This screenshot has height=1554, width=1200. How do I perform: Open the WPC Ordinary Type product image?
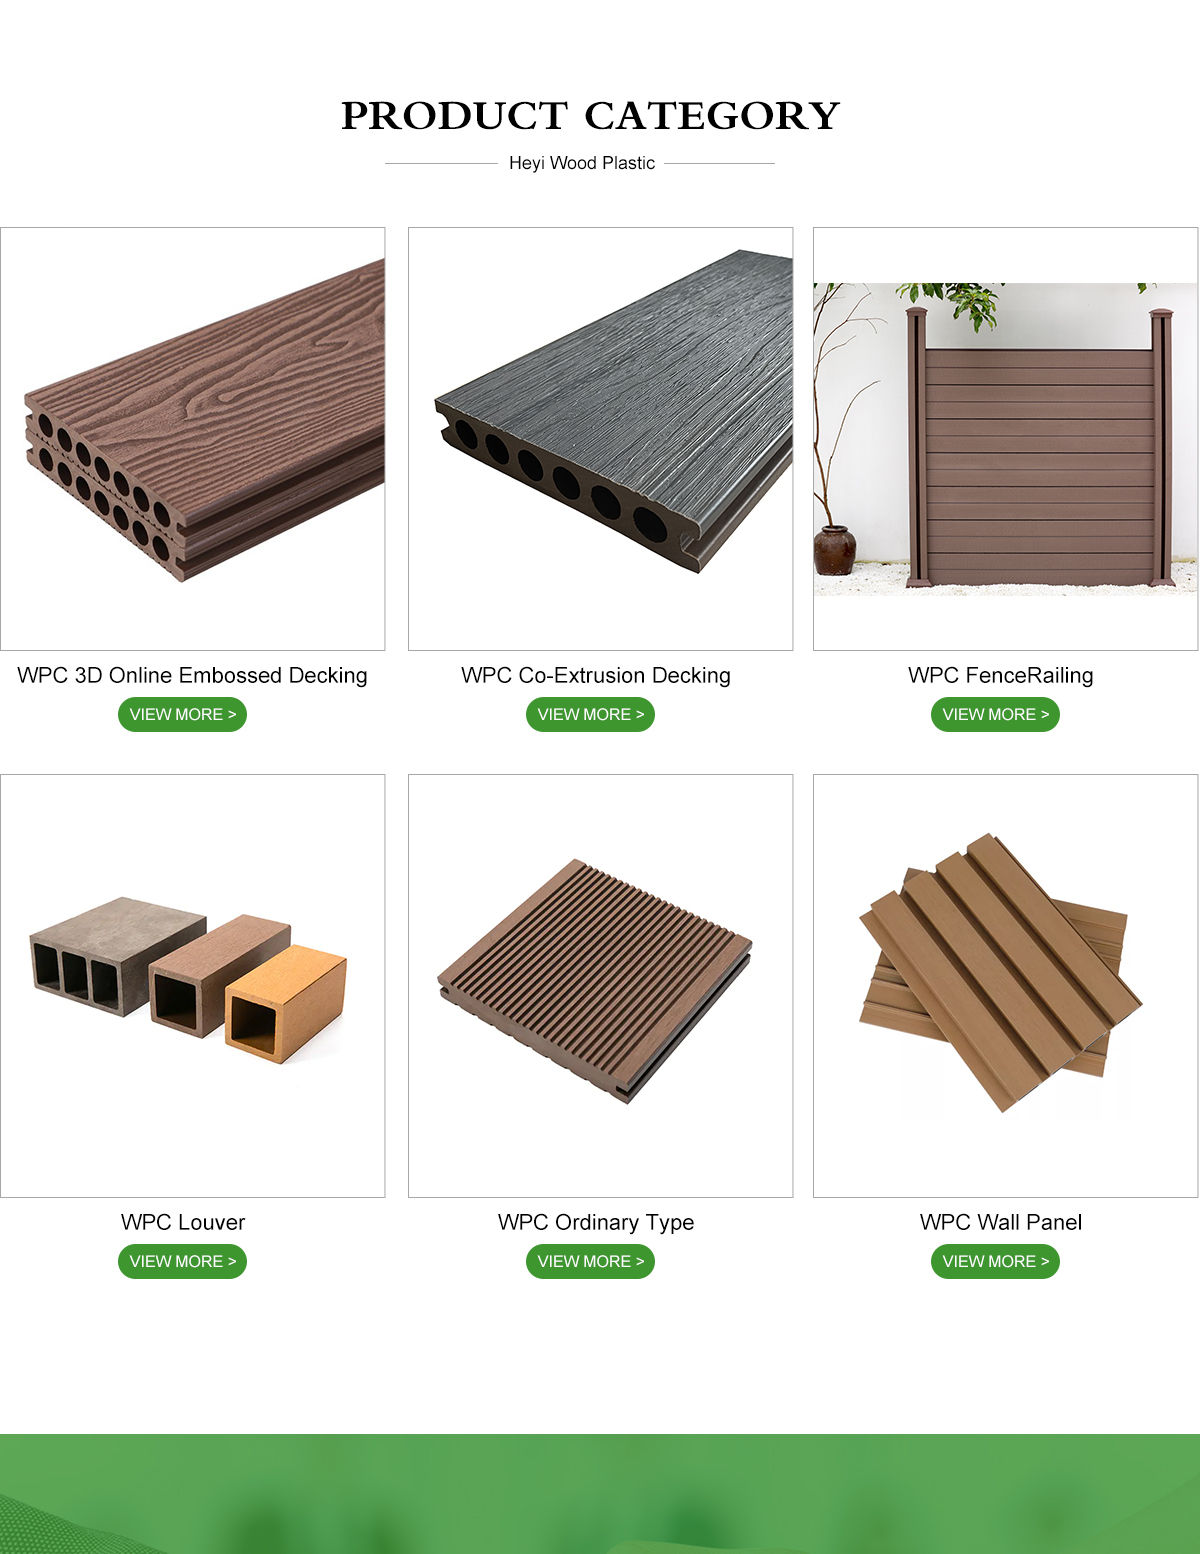click(x=600, y=986)
